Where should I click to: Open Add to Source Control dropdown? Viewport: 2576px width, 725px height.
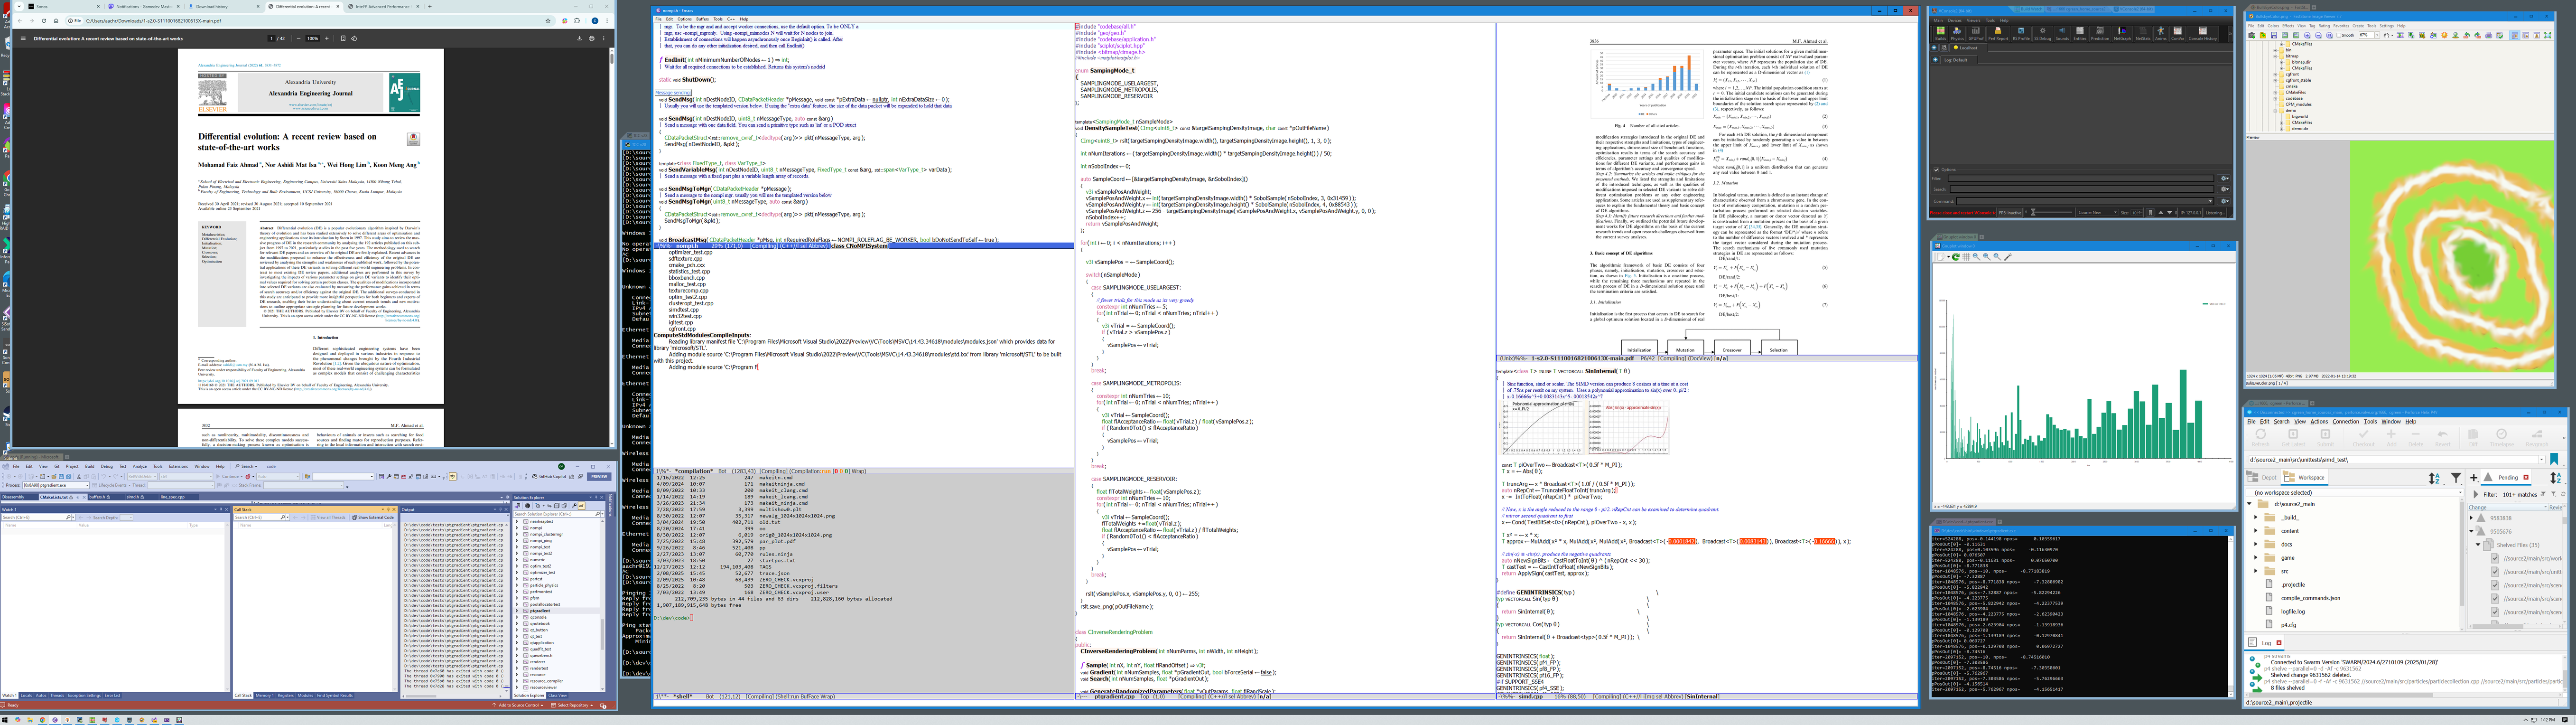[x=519, y=705]
